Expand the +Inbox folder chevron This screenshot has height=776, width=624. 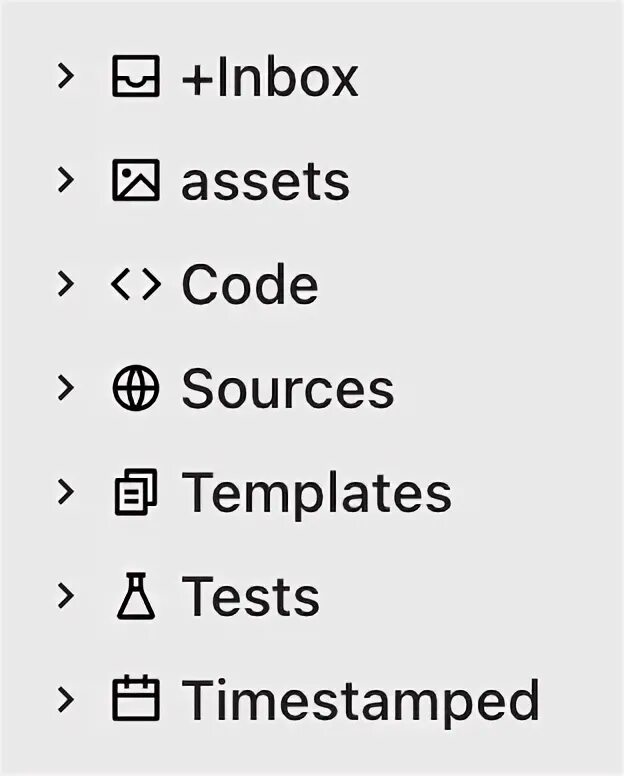[x=65, y=76]
